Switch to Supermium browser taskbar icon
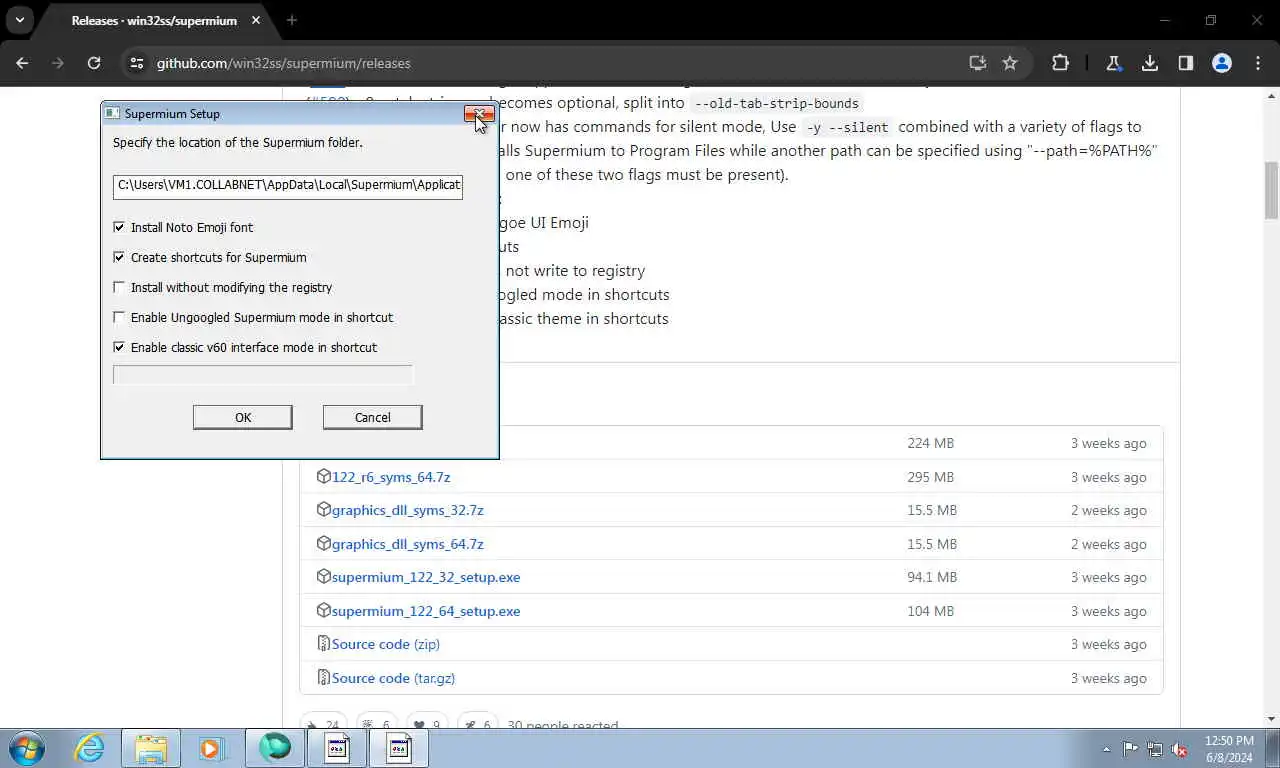Viewport: 1280px width, 768px height. click(275, 748)
